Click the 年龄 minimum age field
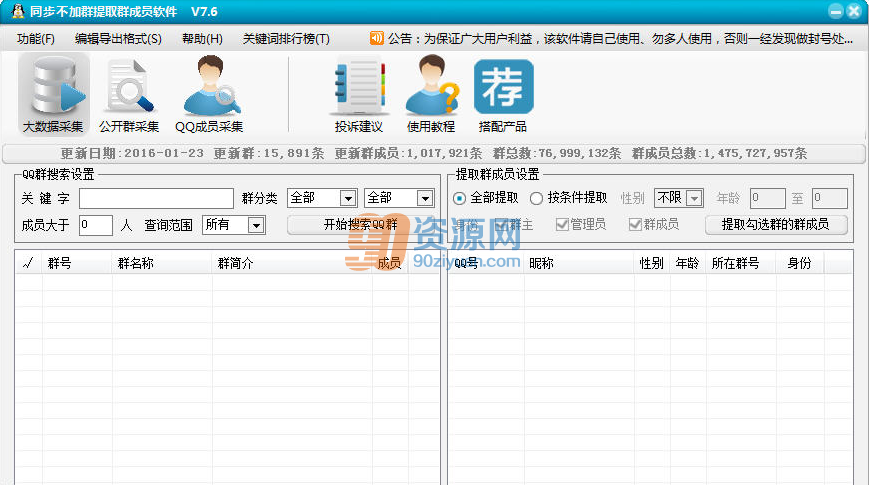 coord(767,198)
